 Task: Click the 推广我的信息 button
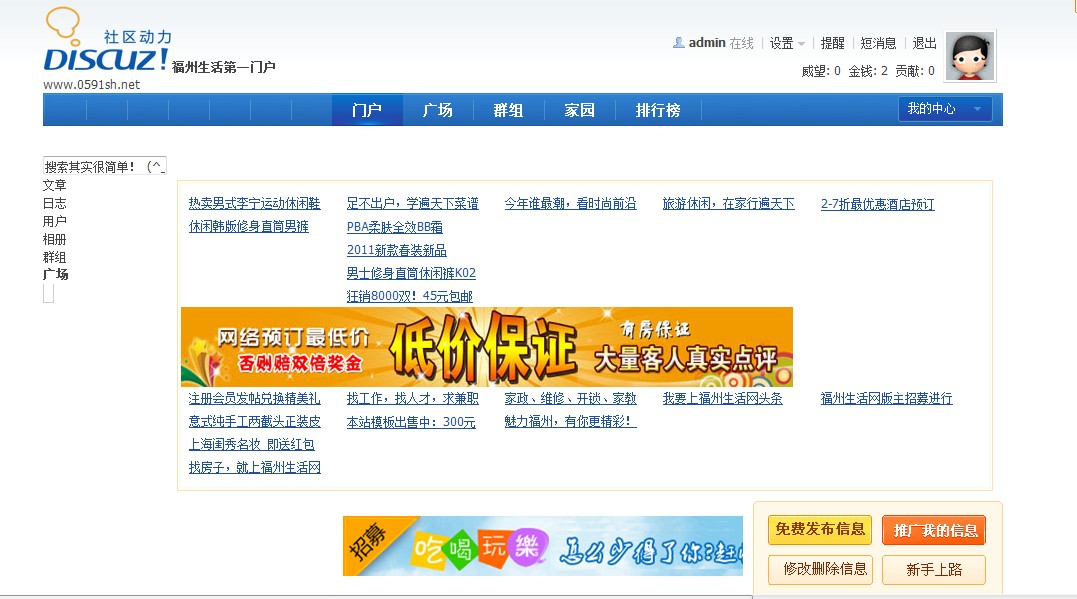(934, 530)
